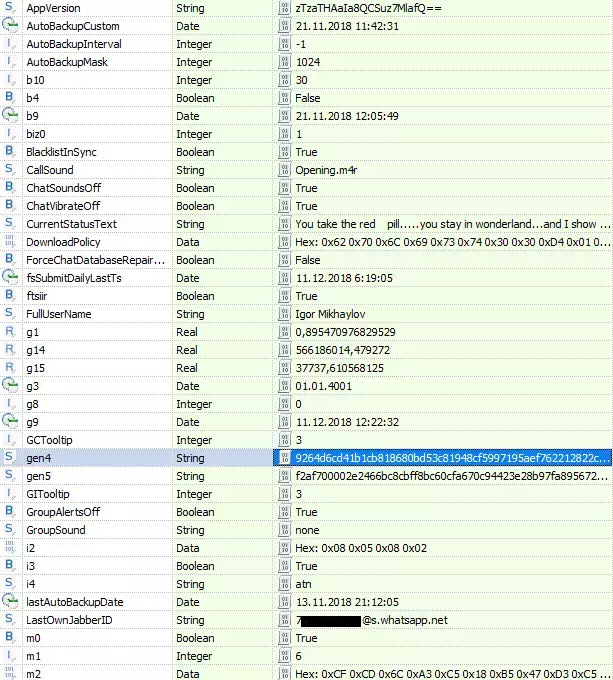Click the value icon next to atn
The image size is (613, 680).
(x=284, y=584)
